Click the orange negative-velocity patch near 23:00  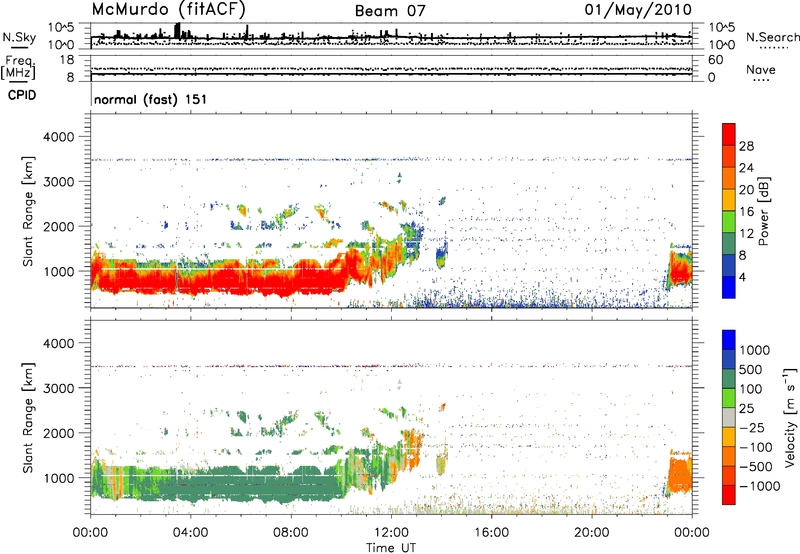click(x=680, y=474)
